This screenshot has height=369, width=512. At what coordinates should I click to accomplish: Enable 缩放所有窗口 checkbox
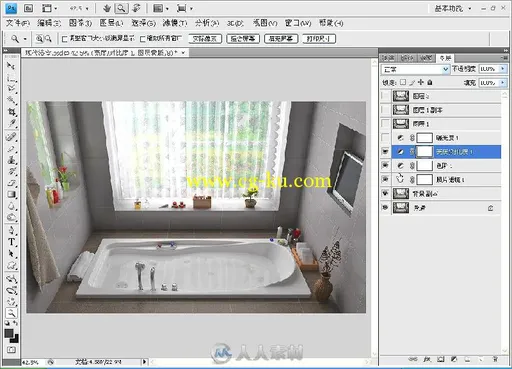[x=143, y=39]
